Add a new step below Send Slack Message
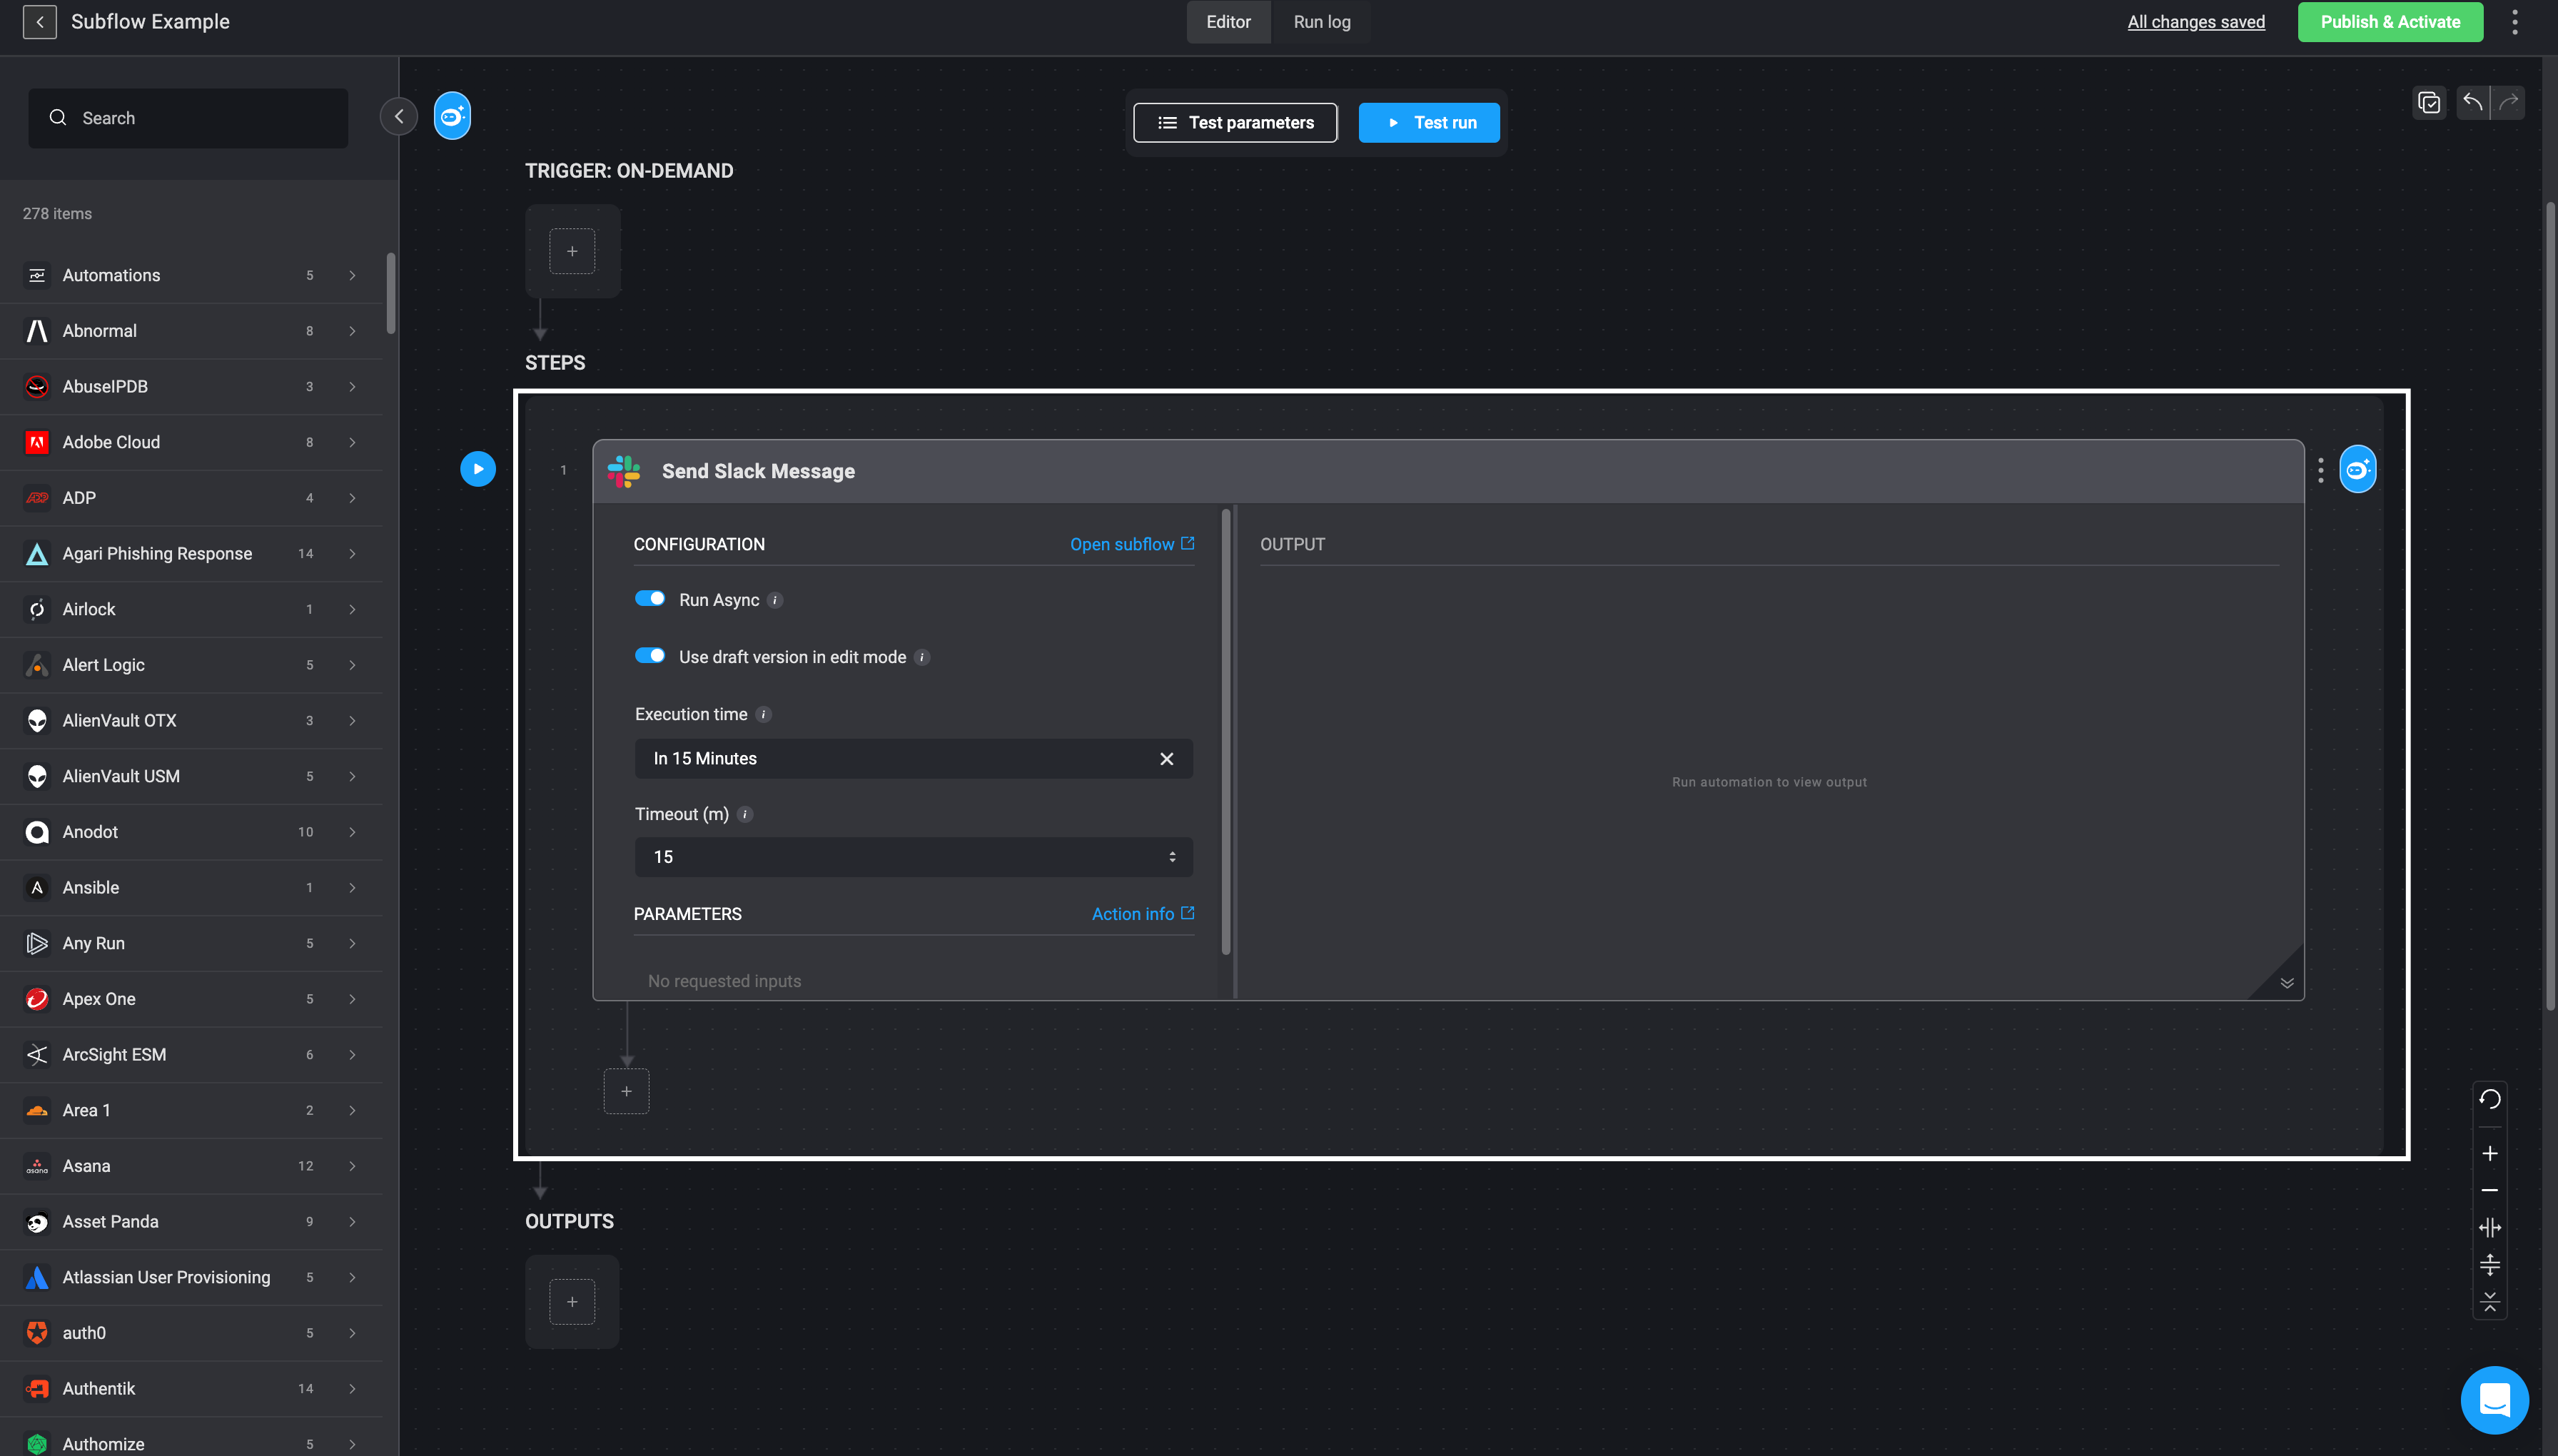This screenshot has width=2558, height=1456. 626,1091
